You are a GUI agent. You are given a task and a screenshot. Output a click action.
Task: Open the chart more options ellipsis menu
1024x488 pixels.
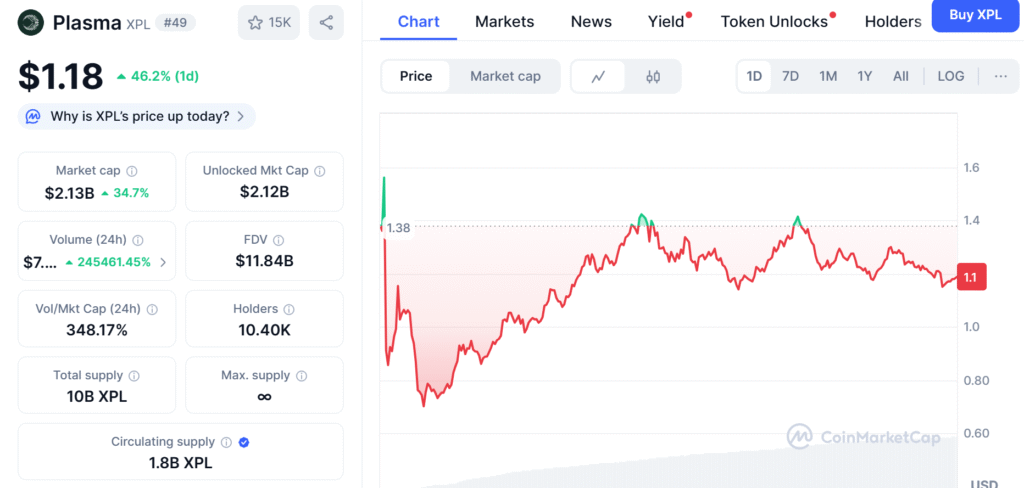point(1000,76)
